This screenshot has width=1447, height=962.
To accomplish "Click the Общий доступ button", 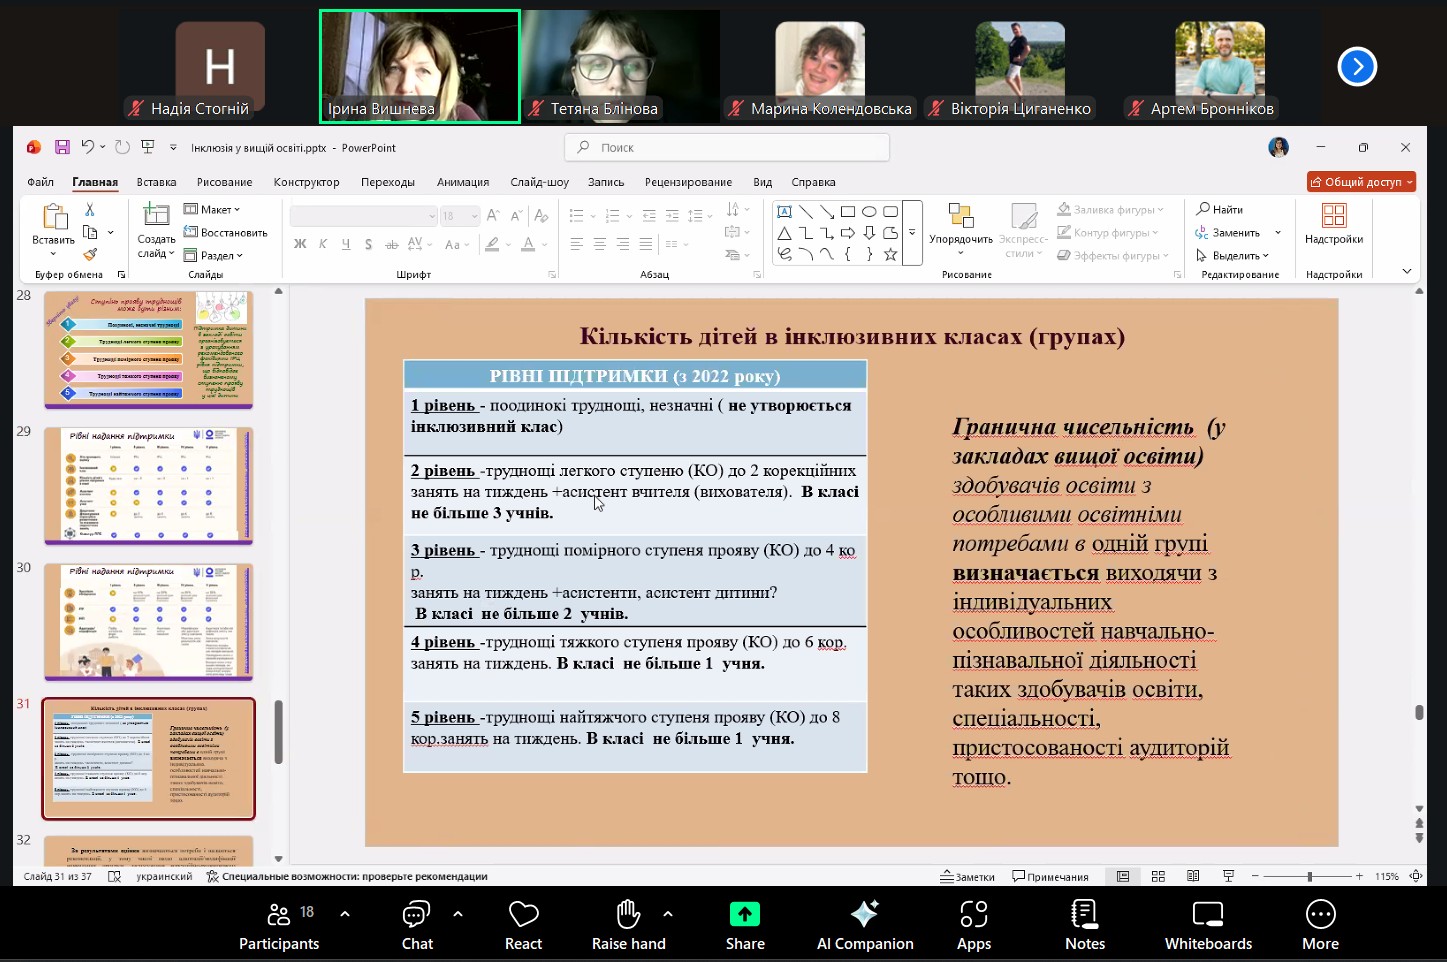I will point(1361,182).
